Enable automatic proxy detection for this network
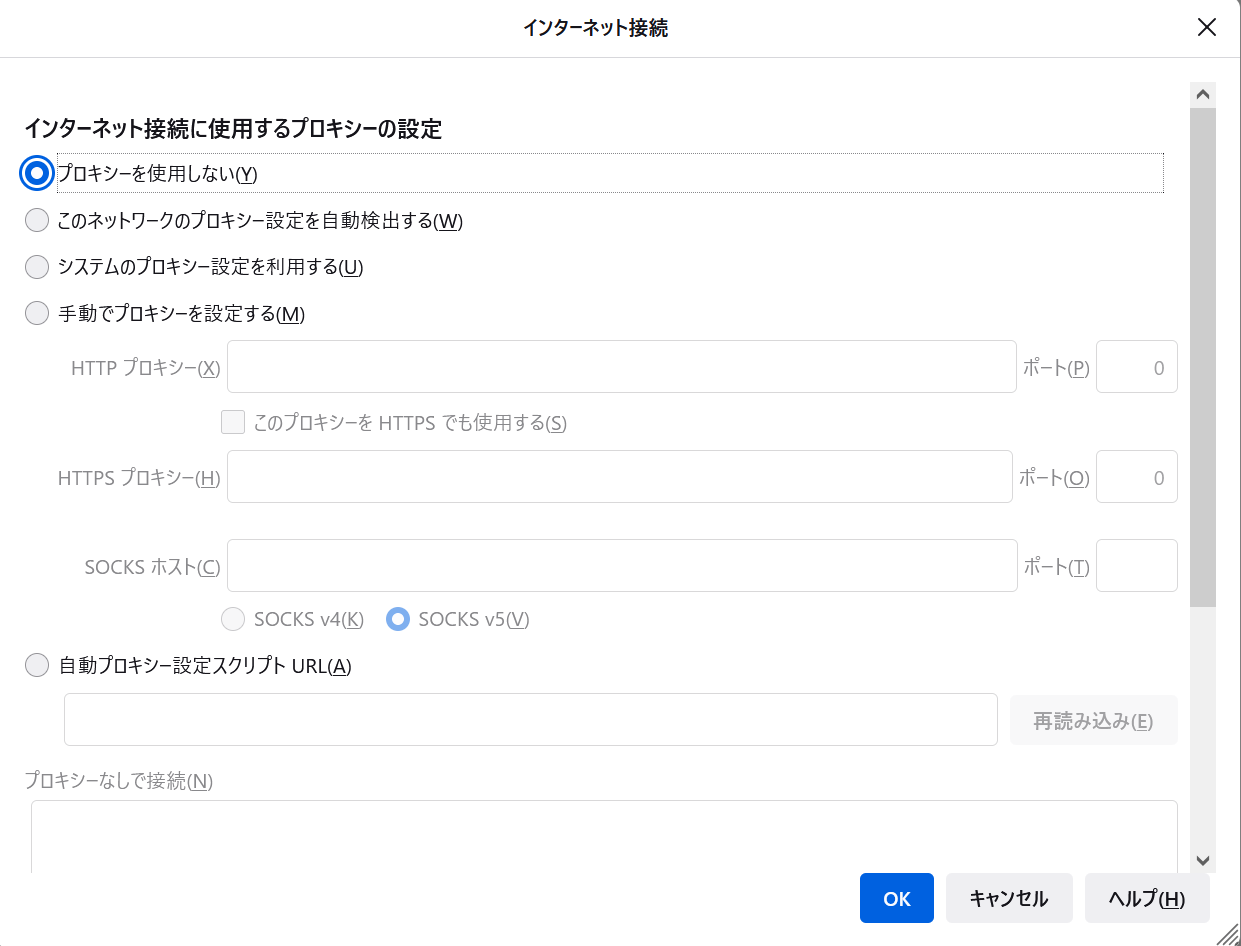The height and width of the screenshot is (946, 1241). [x=37, y=219]
